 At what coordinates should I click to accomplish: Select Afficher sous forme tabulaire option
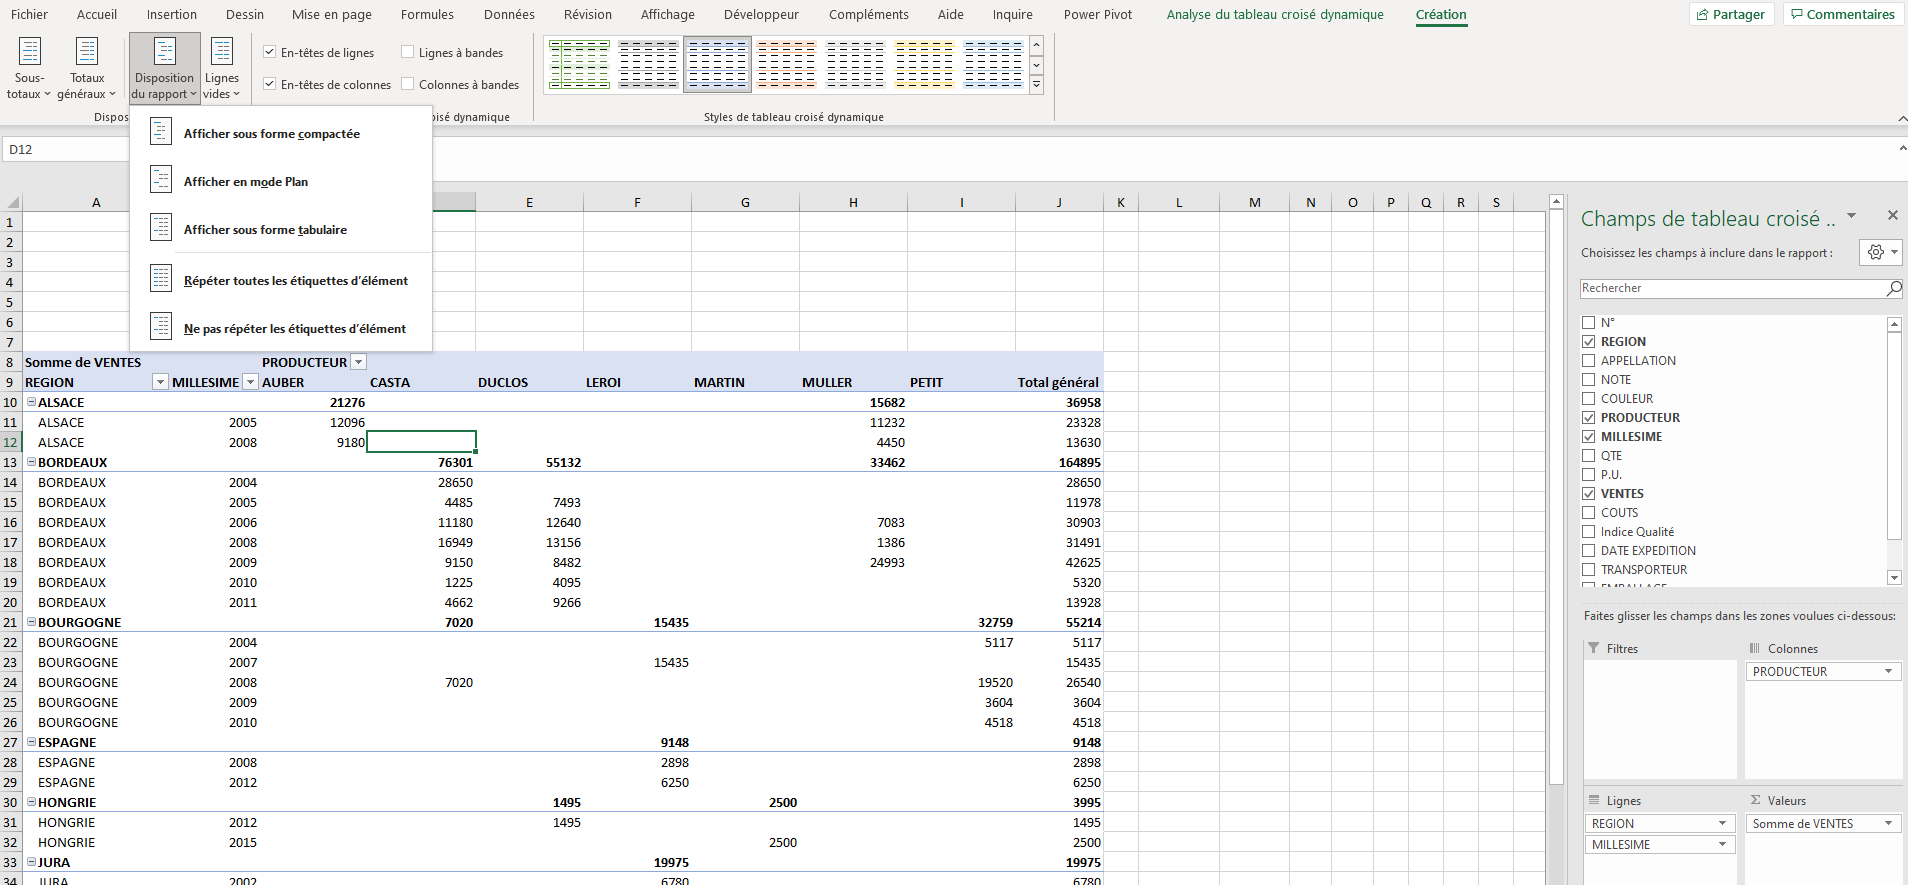[265, 230]
